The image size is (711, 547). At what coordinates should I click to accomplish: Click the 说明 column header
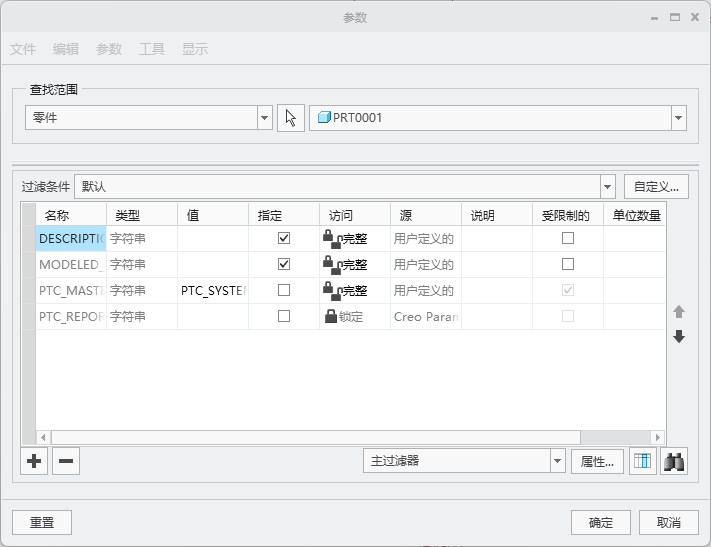point(497,215)
